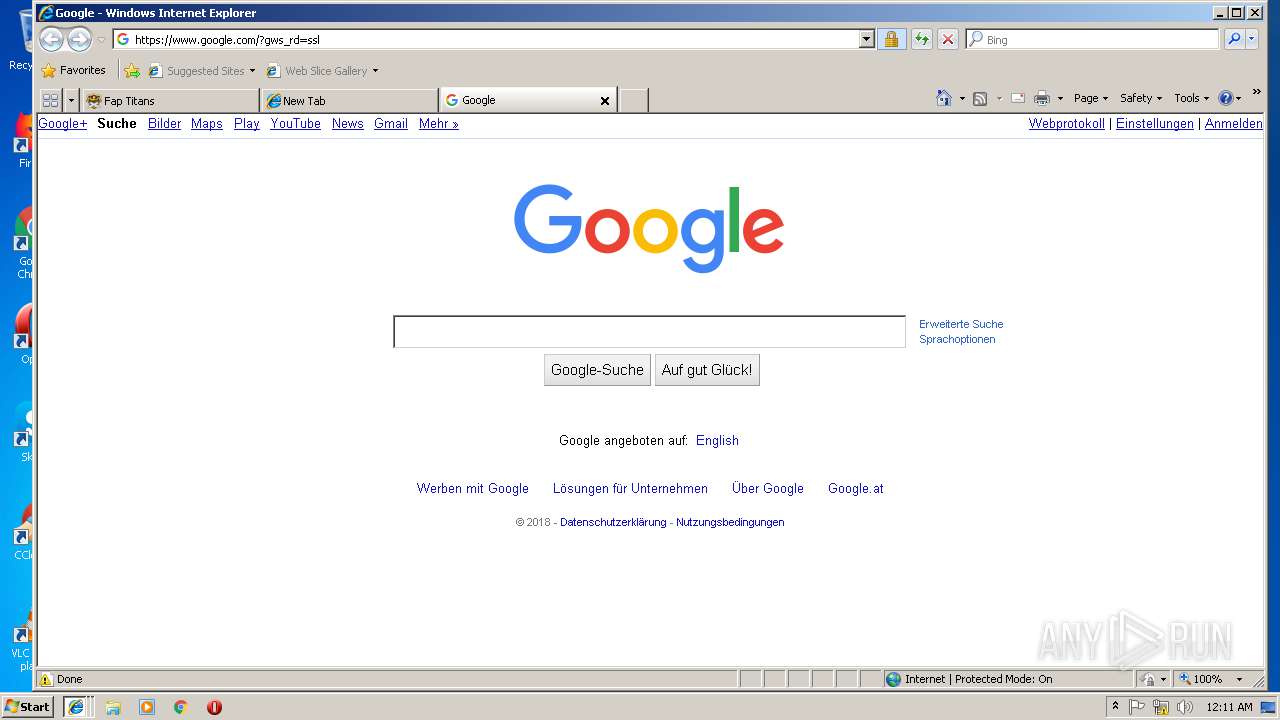Open YouTube in Google top bar
1280x720 pixels.
295,124
